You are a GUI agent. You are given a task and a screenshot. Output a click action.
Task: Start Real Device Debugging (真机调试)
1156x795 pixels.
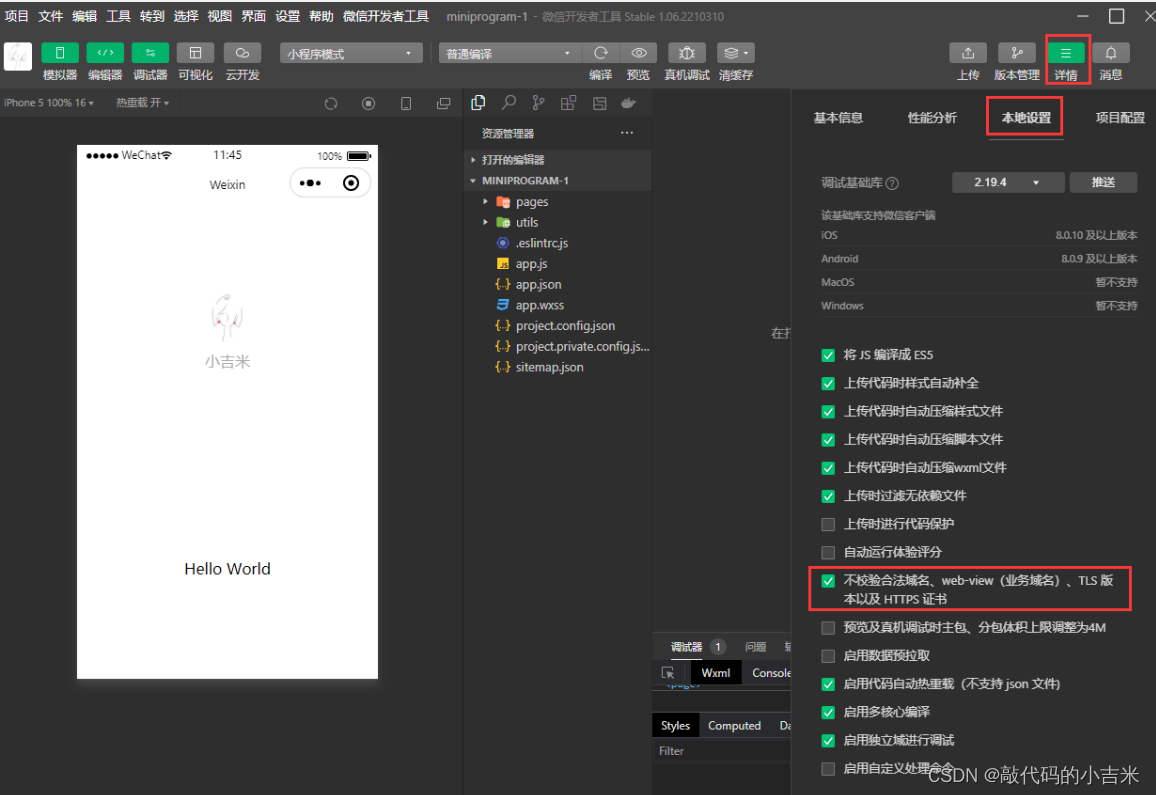(x=686, y=53)
